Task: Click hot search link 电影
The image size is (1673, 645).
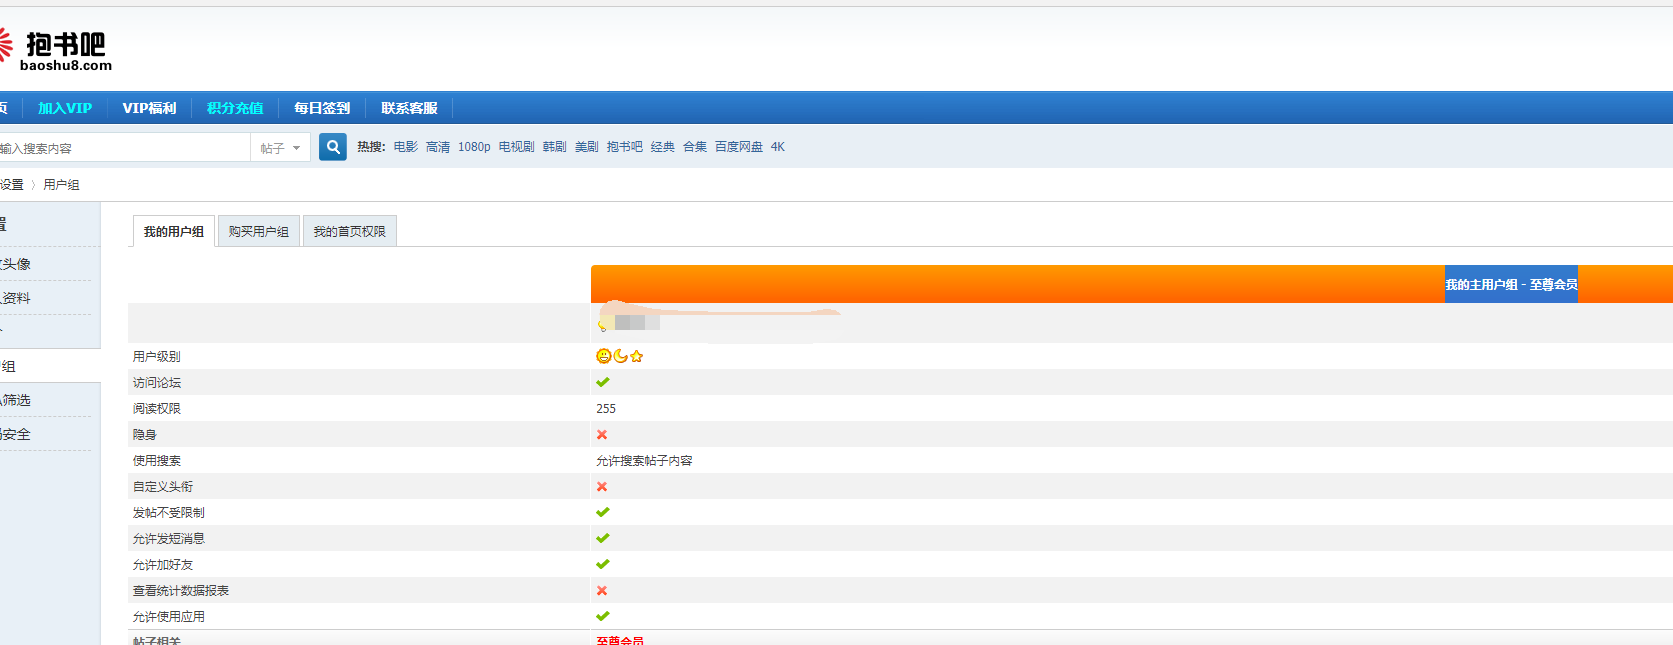Action: click(x=406, y=147)
